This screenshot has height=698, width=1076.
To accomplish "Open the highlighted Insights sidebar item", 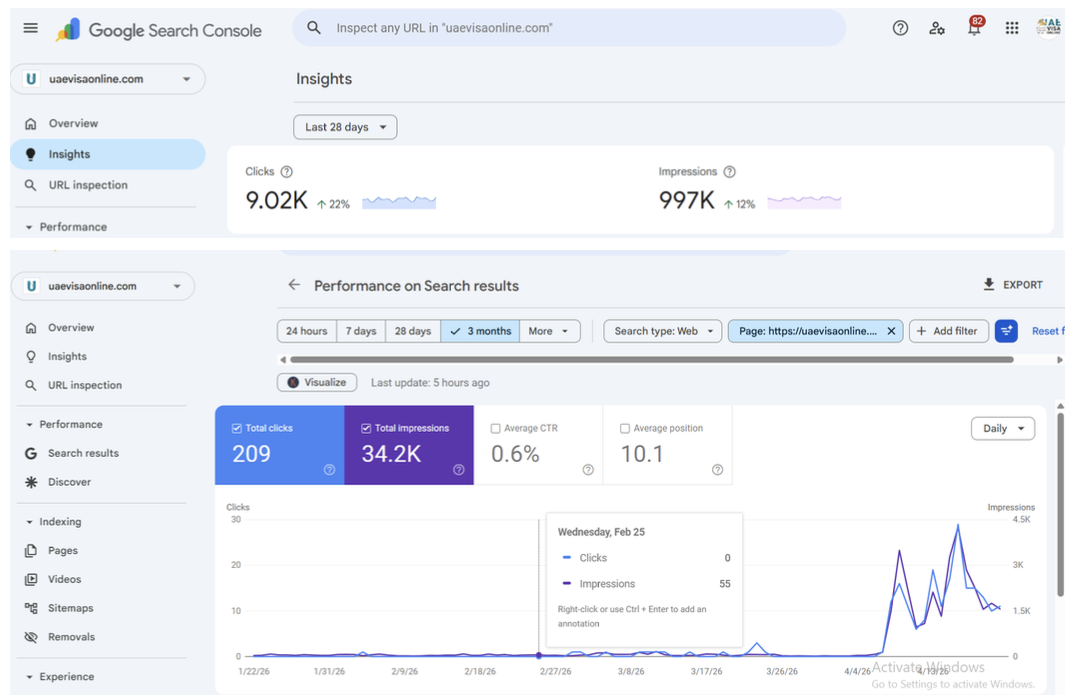I will pyautogui.click(x=108, y=154).
